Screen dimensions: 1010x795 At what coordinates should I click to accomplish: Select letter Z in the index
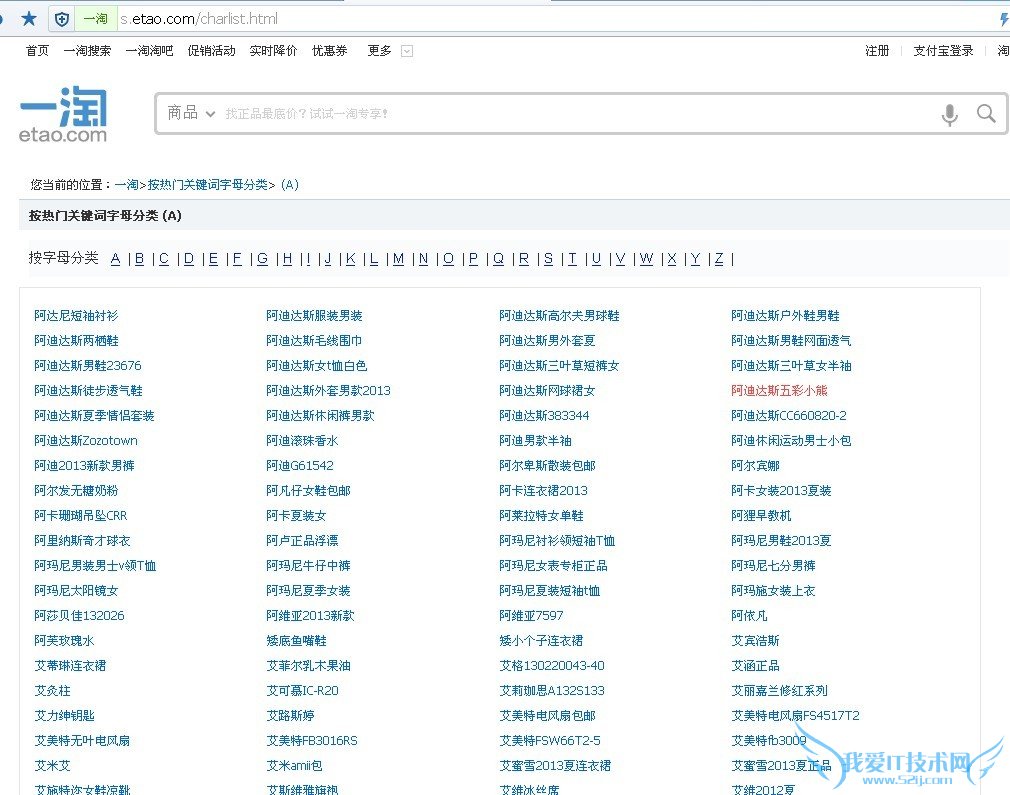click(x=719, y=258)
